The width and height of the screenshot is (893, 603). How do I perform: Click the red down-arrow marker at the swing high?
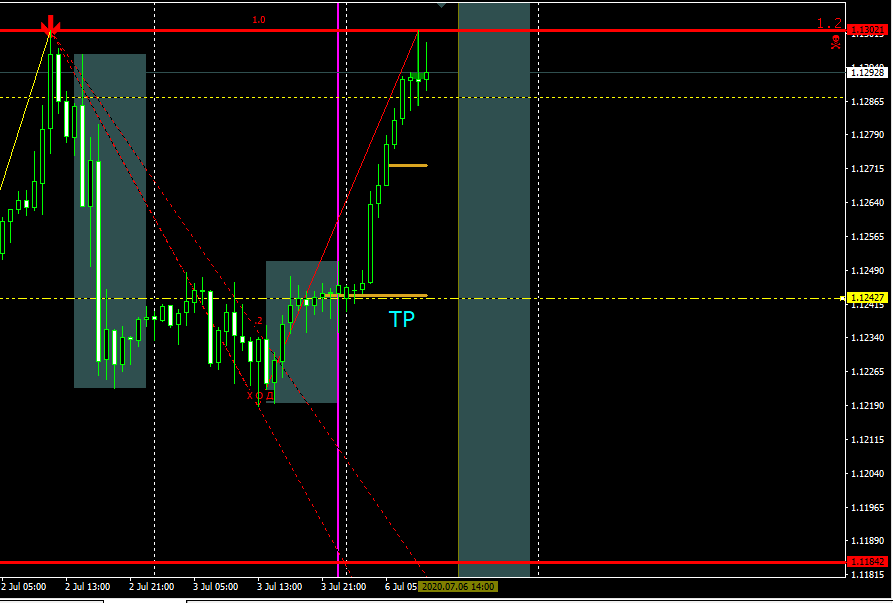(x=51, y=26)
